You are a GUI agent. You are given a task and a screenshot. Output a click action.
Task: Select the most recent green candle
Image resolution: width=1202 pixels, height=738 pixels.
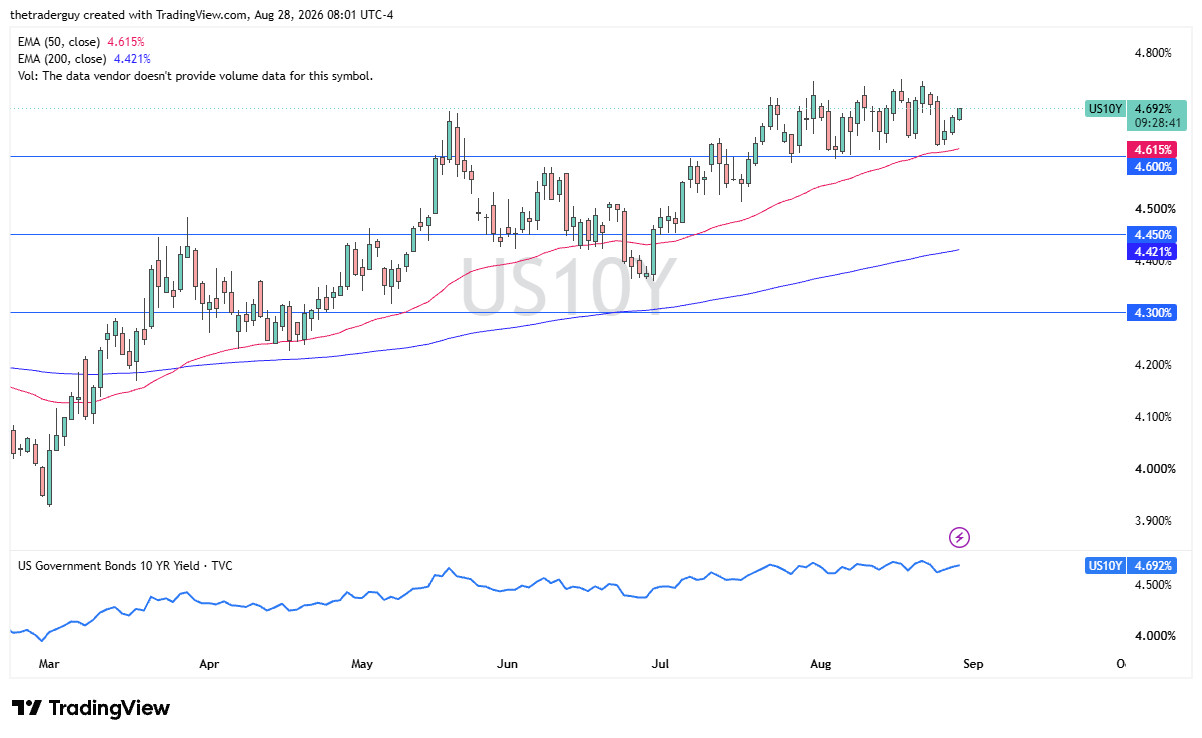point(960,114)
